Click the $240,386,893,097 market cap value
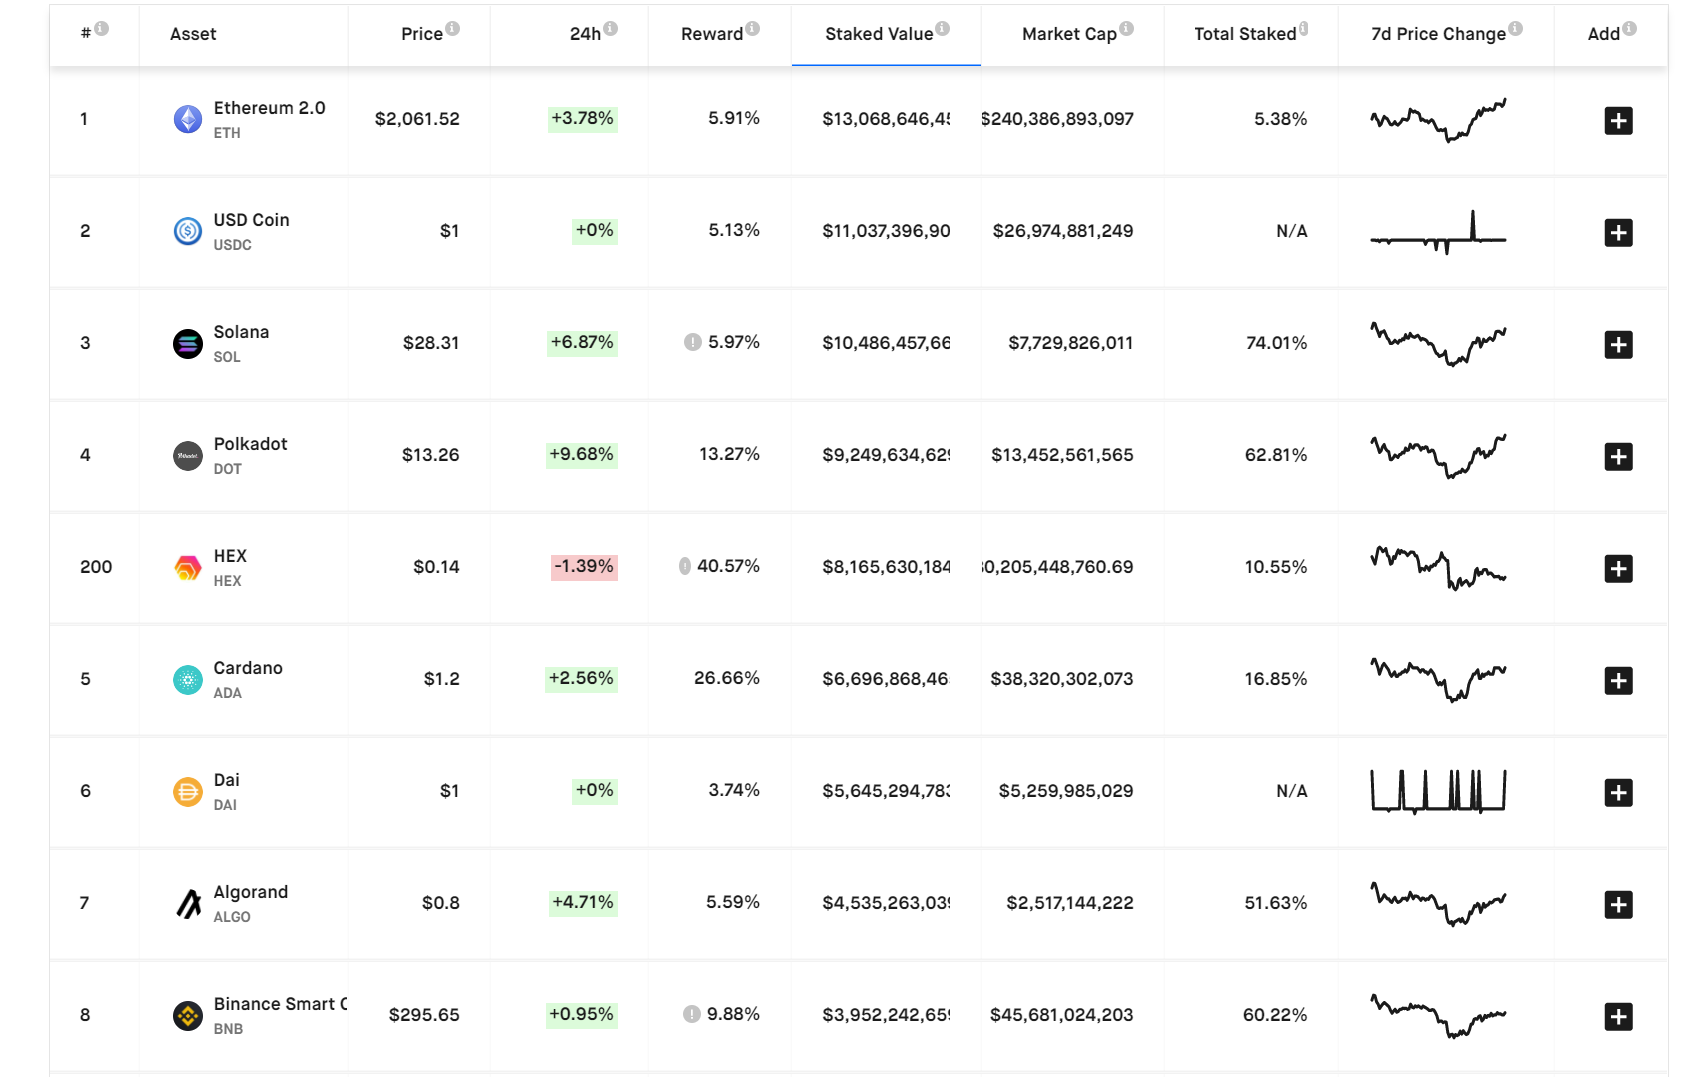This screenshot has width=1703, height=1077. [1057, 119]
